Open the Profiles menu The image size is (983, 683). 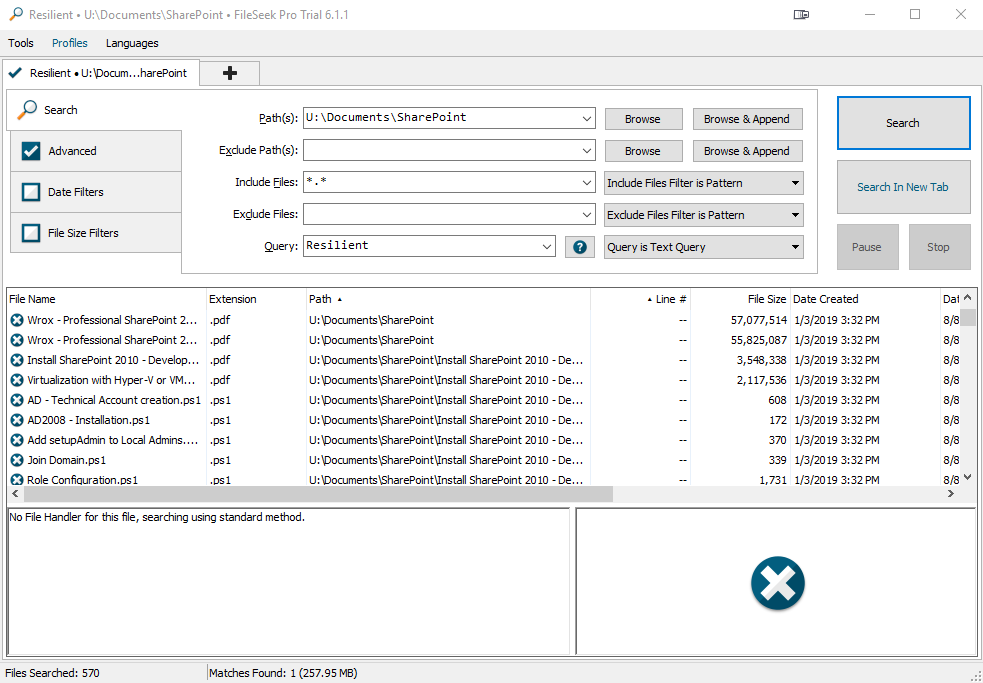70,43
